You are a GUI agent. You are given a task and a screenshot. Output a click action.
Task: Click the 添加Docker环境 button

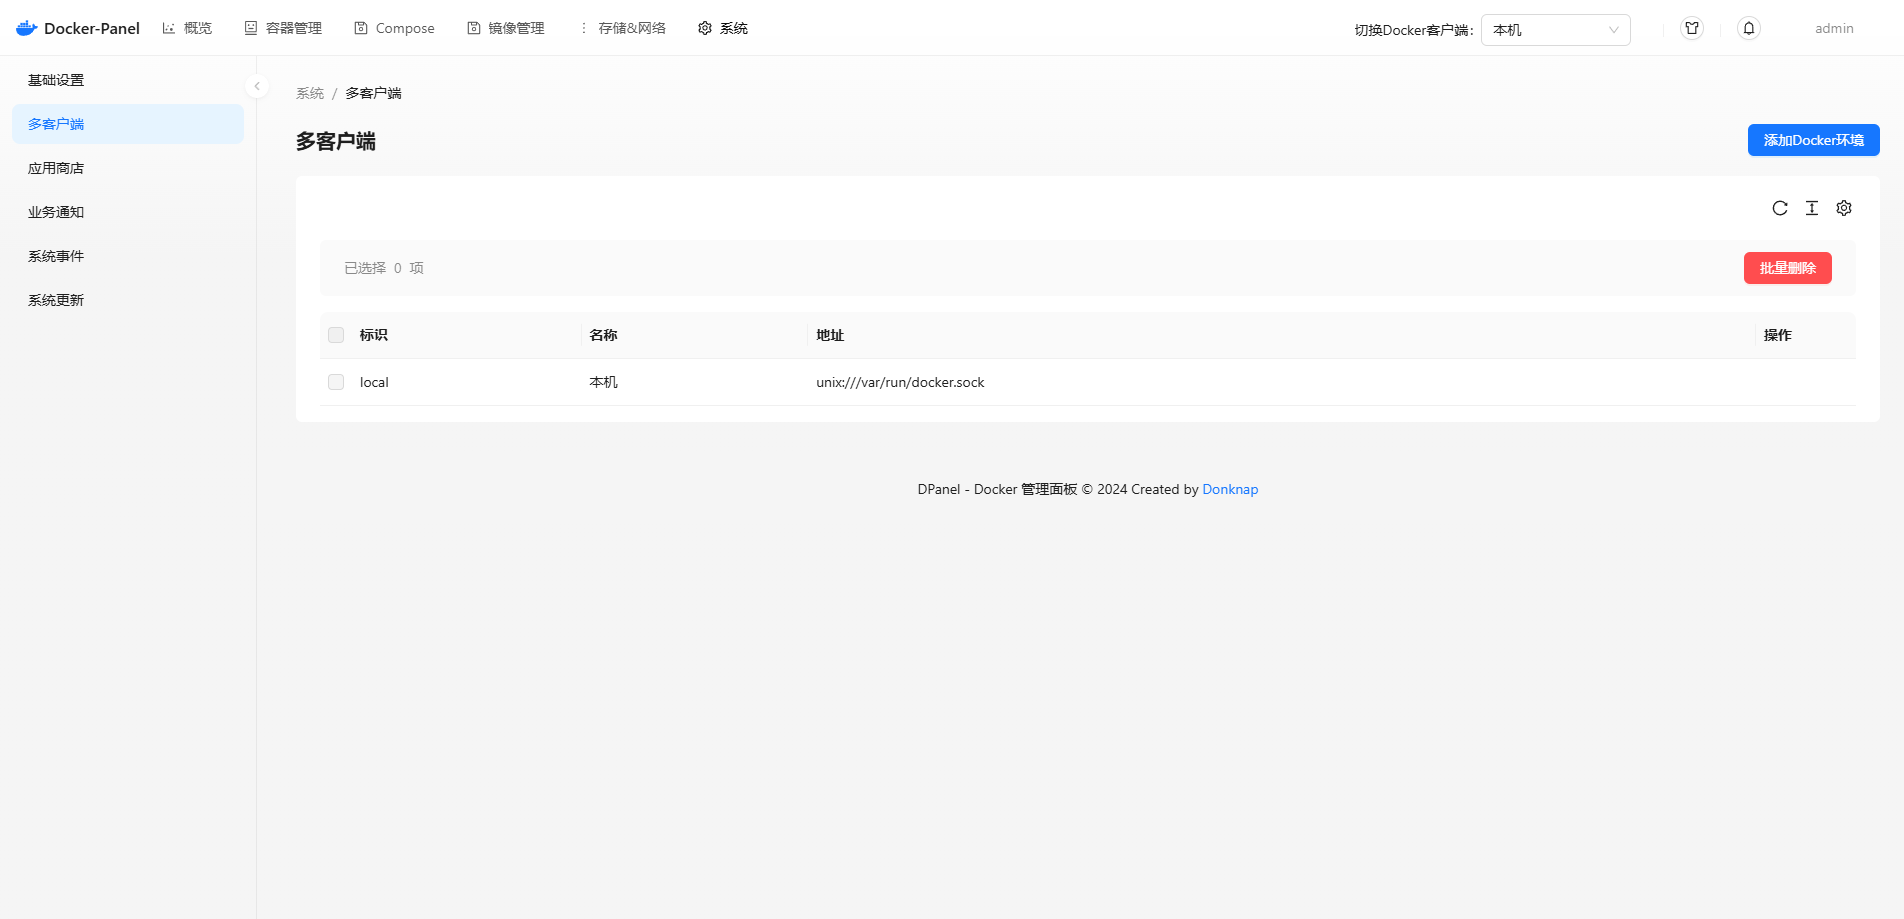point(1813,140)
